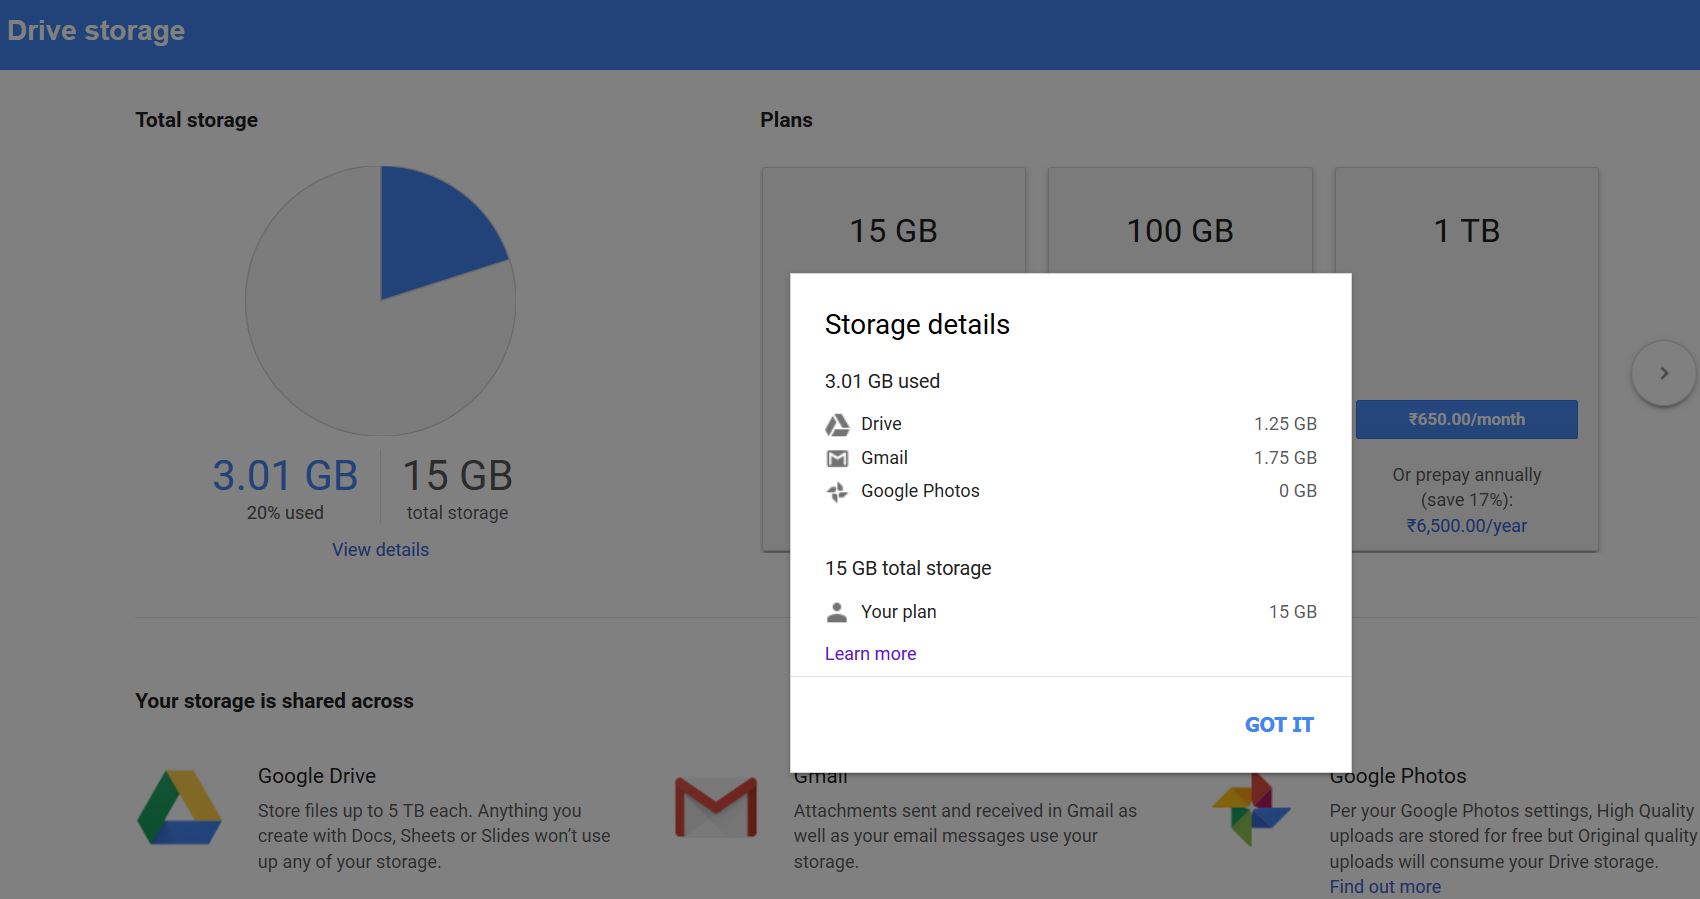Dismiss dialog with GOT IT button
1700x899 pixels.
click(x=1279, y=725)
